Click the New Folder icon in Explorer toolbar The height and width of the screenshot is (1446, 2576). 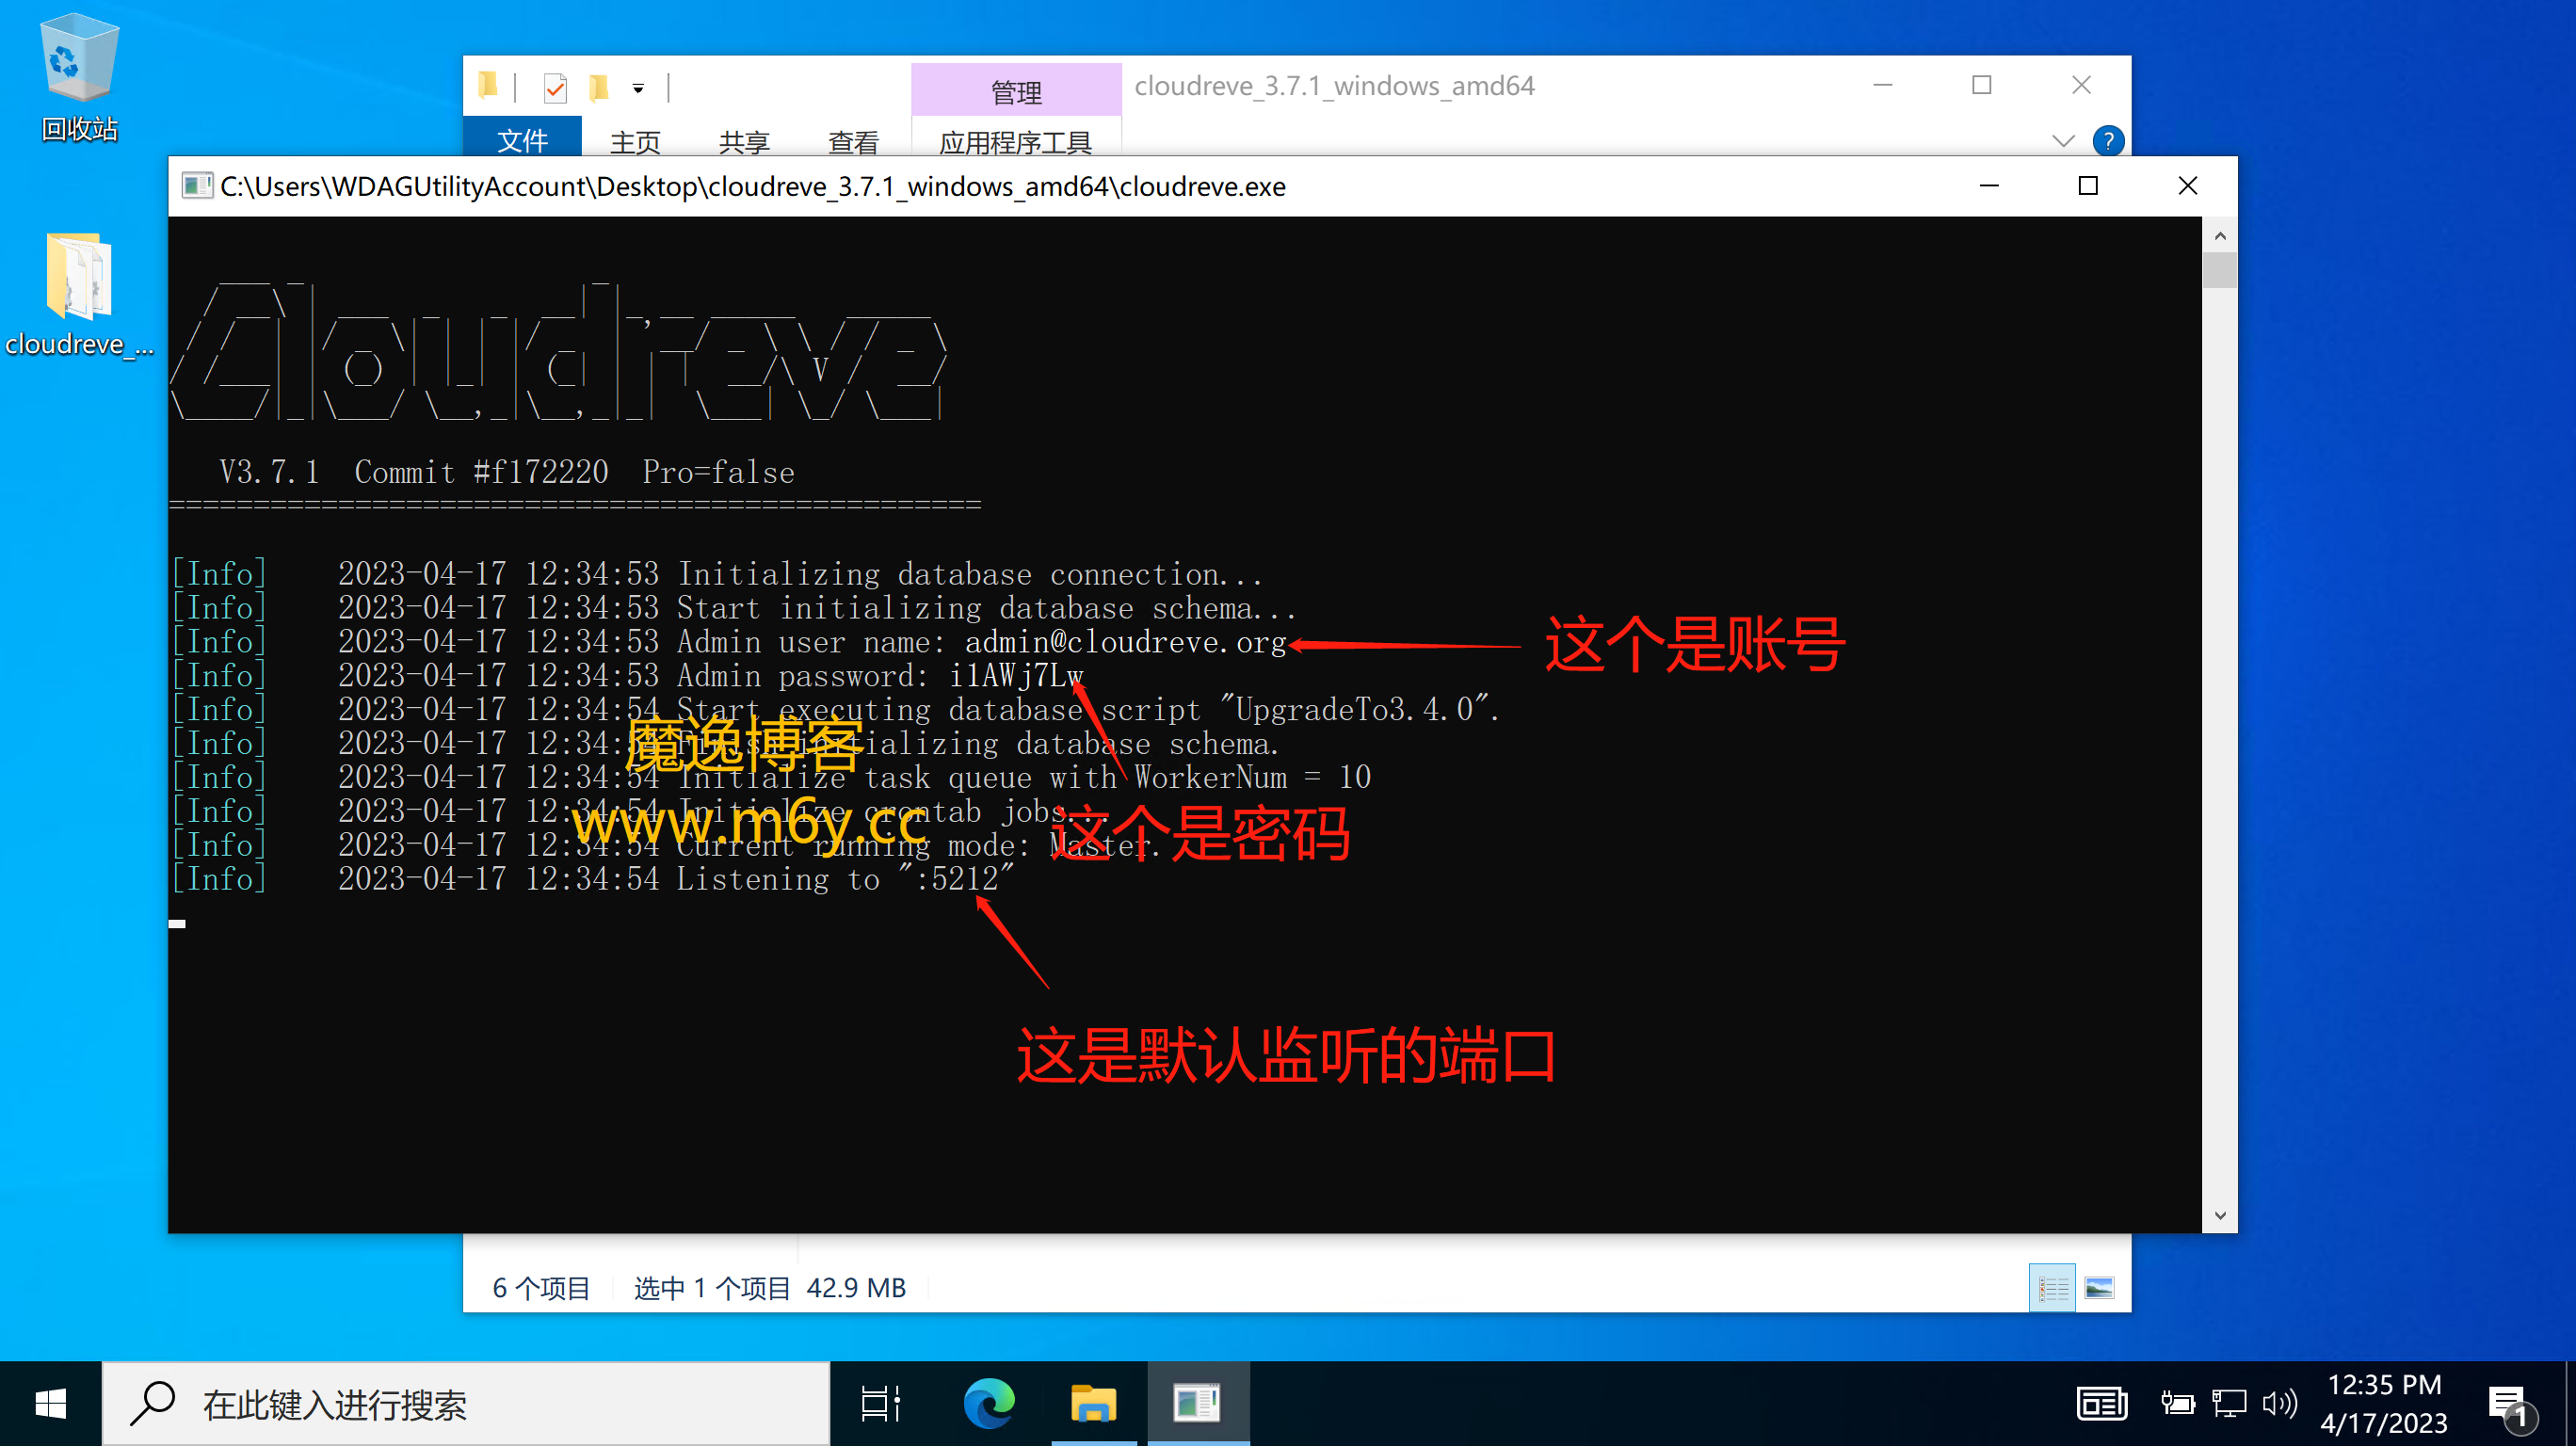point(598,88)
